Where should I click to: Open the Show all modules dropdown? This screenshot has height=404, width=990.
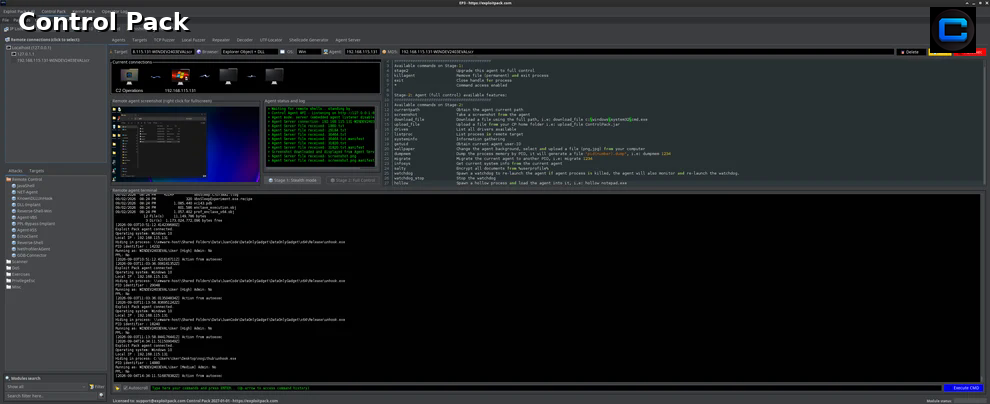coord(47,386)
